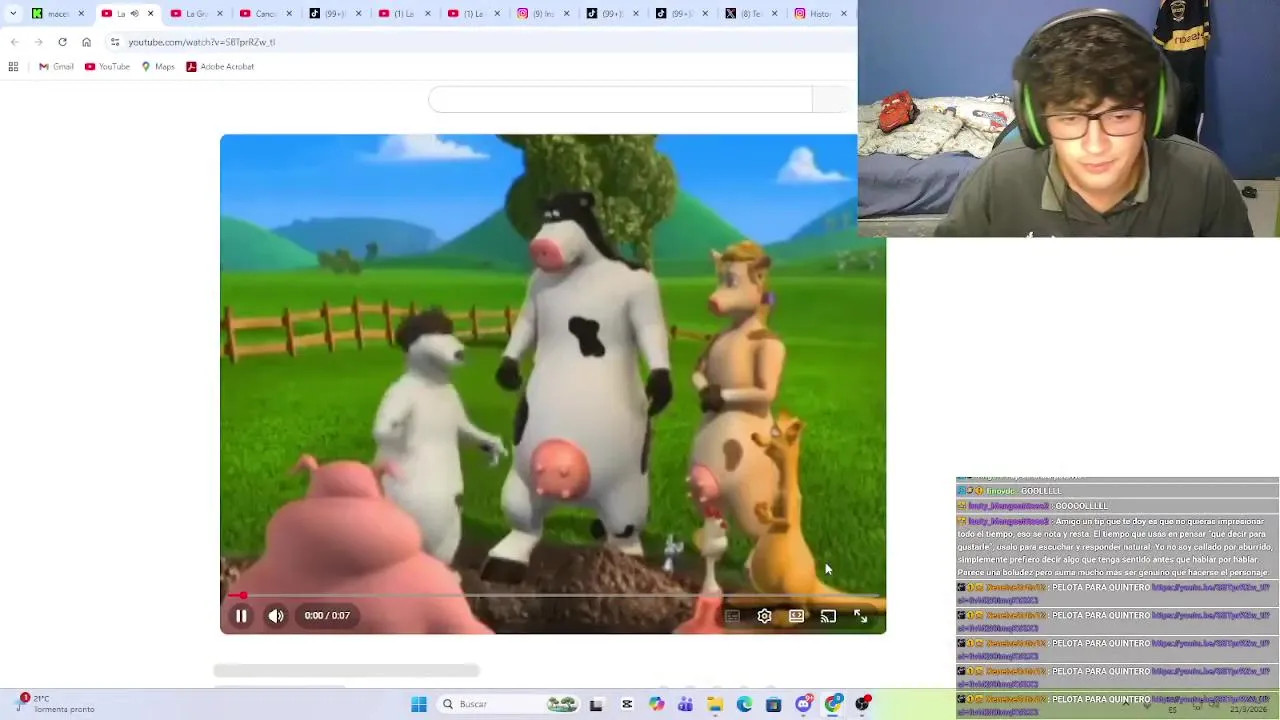Pause the YouTube video

241,616
